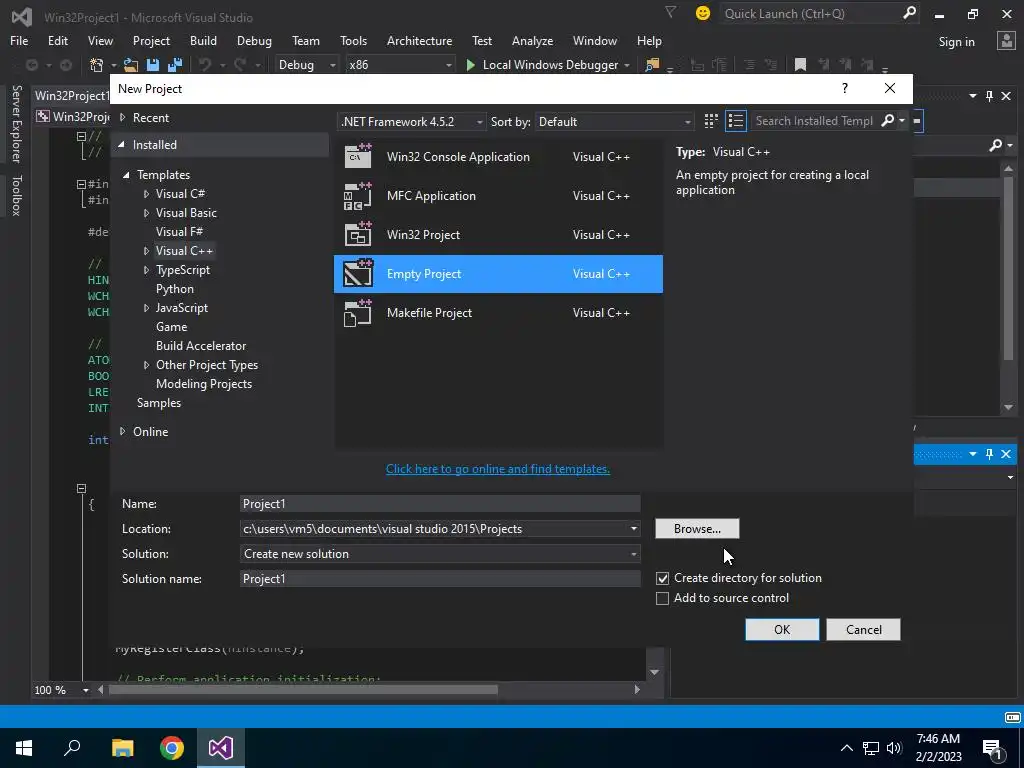Viewport: 1024px width, 768px height.
Task: Switch templates to small icons view
Action: coord(711,121)
